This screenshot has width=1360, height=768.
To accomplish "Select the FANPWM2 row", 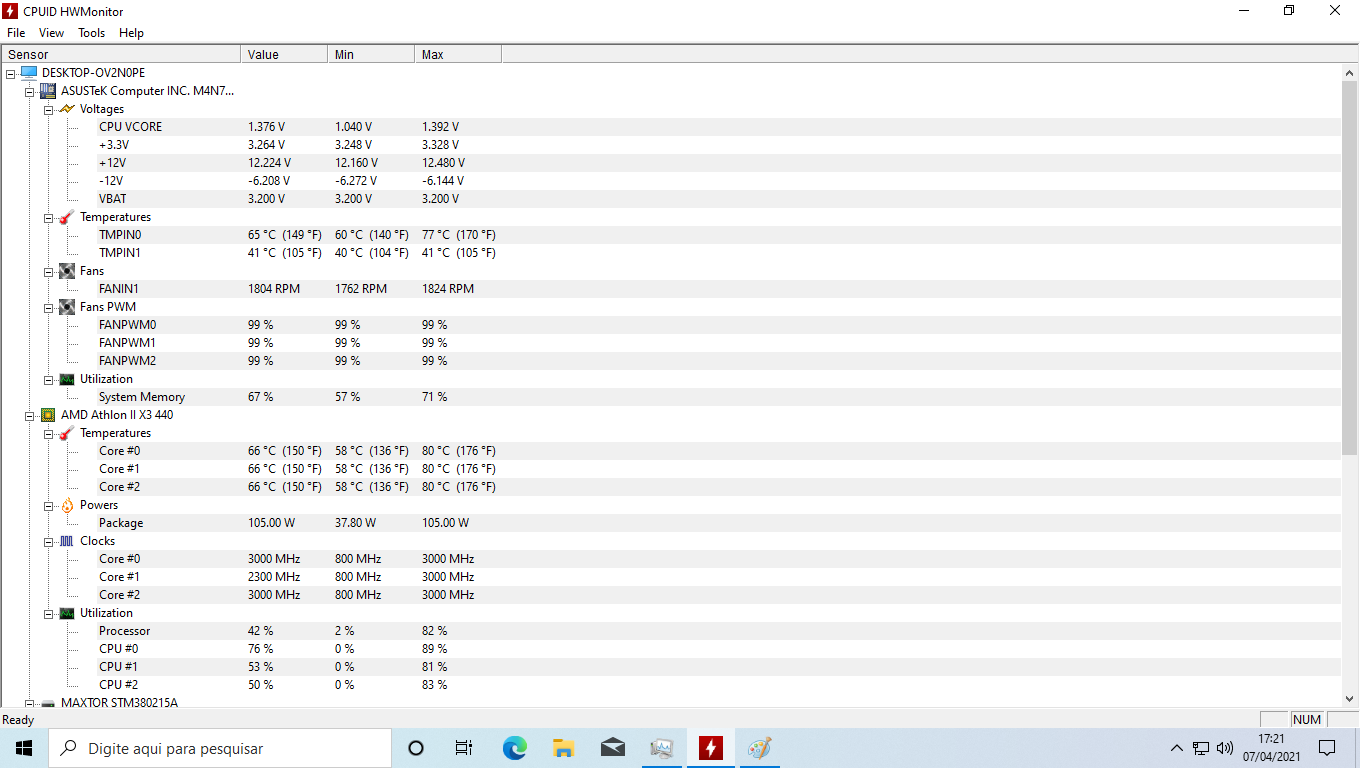I will (671, 361).
